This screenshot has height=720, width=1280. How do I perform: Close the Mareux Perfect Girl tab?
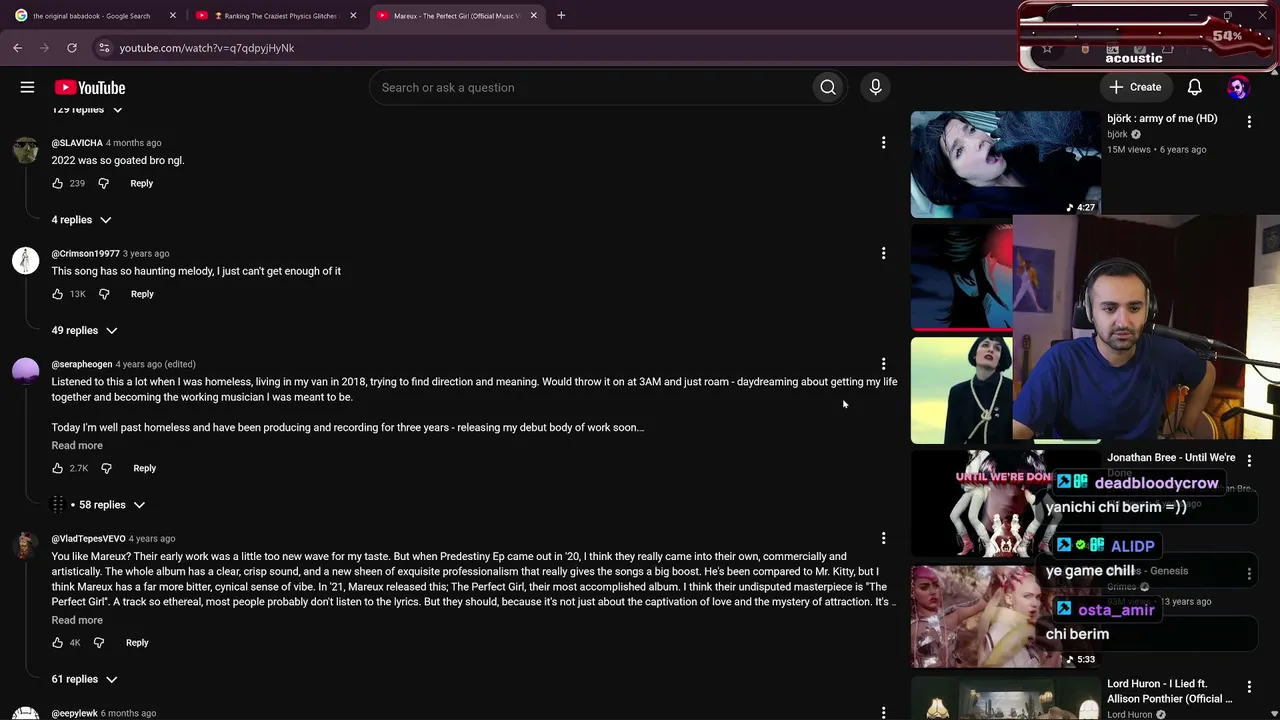tap(533, 15)
